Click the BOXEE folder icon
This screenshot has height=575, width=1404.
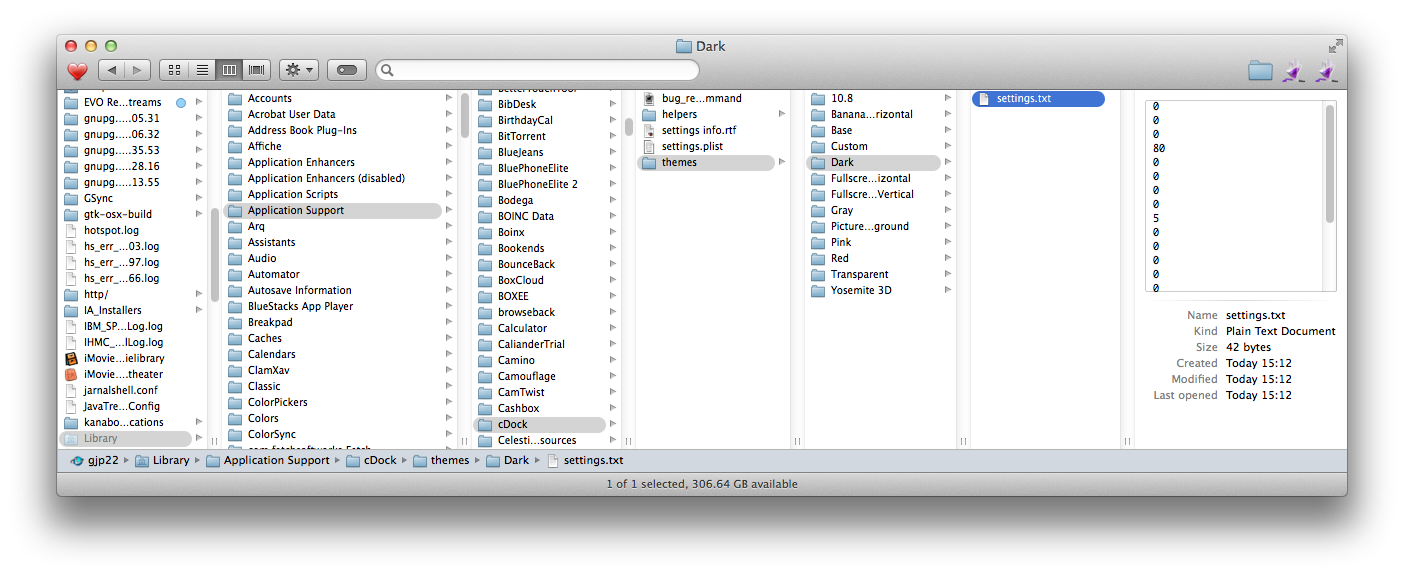485,296
